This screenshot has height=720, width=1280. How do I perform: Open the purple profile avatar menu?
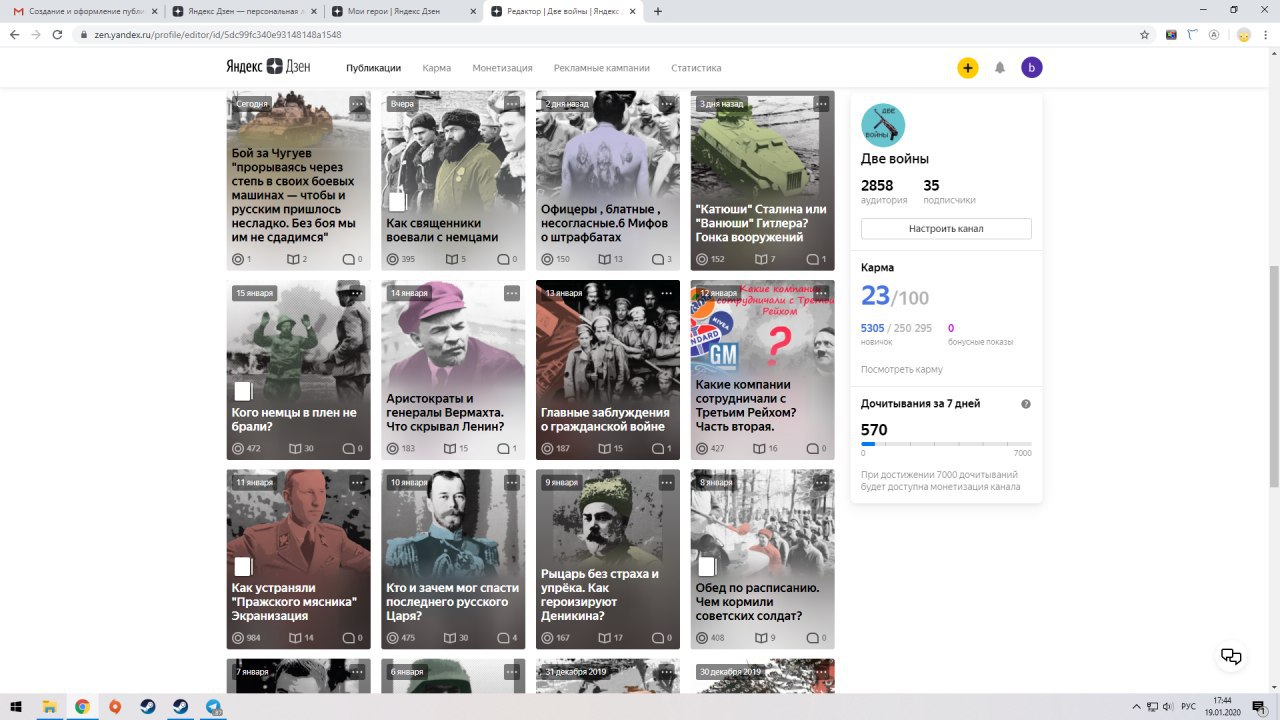point(1031,68)
